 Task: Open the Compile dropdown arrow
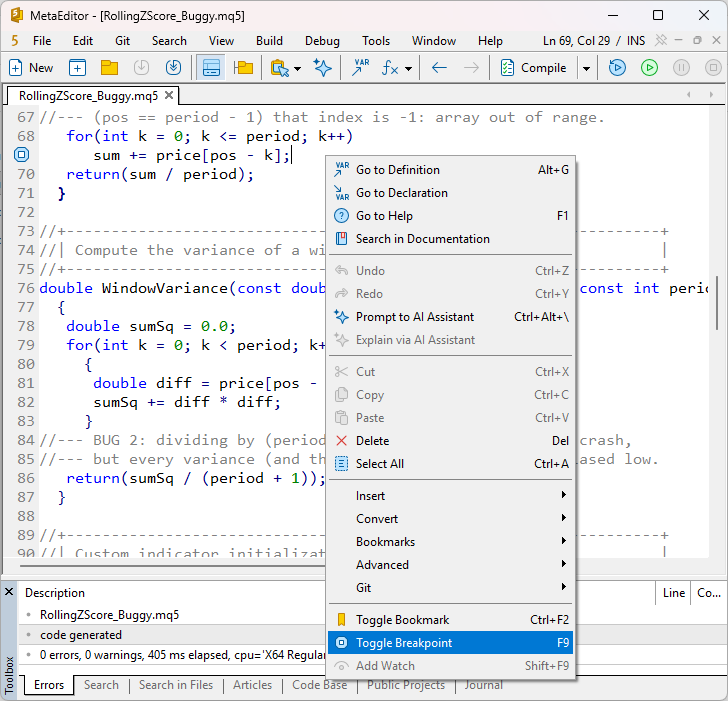point(586,69)
